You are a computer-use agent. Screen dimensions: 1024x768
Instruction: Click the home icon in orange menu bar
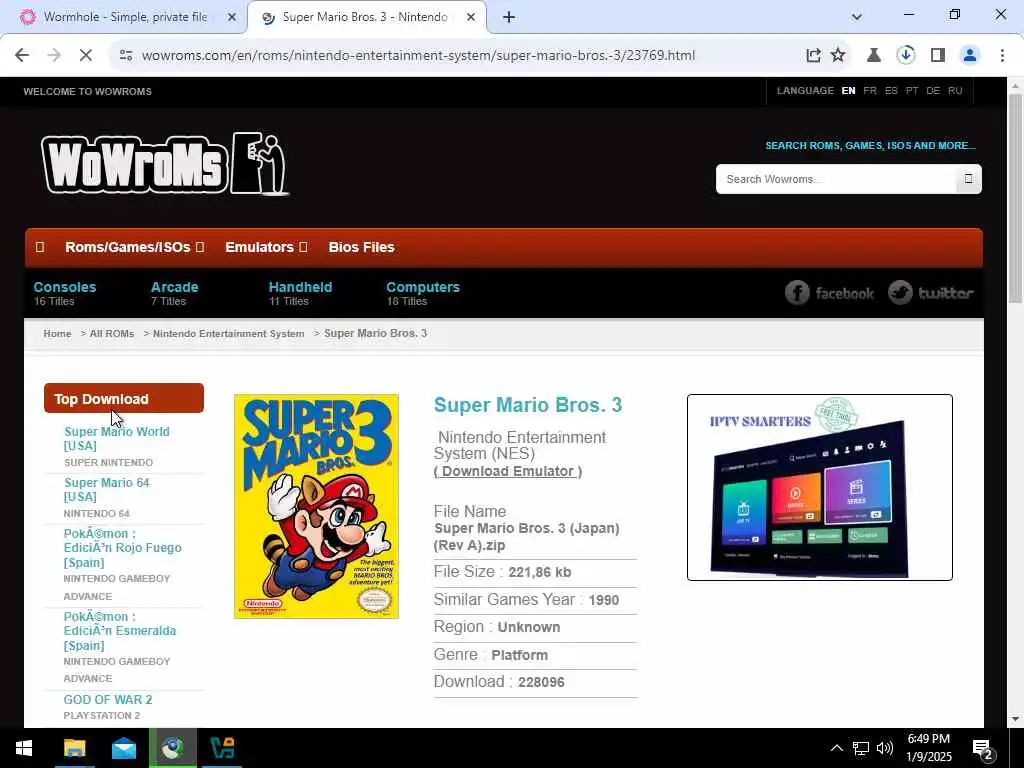click(40, 247)
